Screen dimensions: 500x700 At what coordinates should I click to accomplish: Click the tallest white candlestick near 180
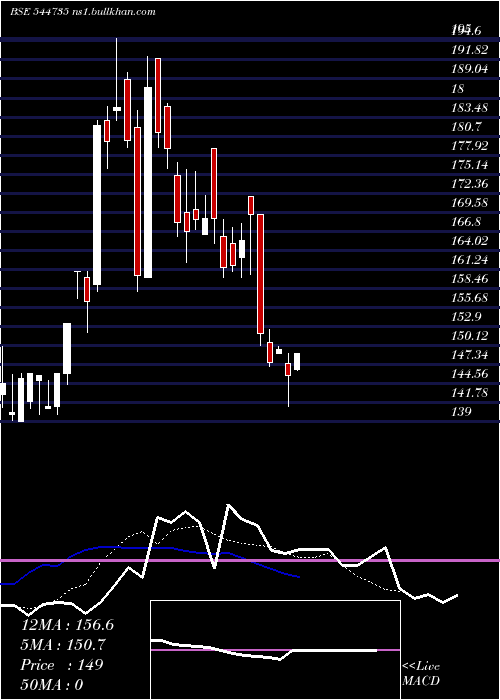148,182
